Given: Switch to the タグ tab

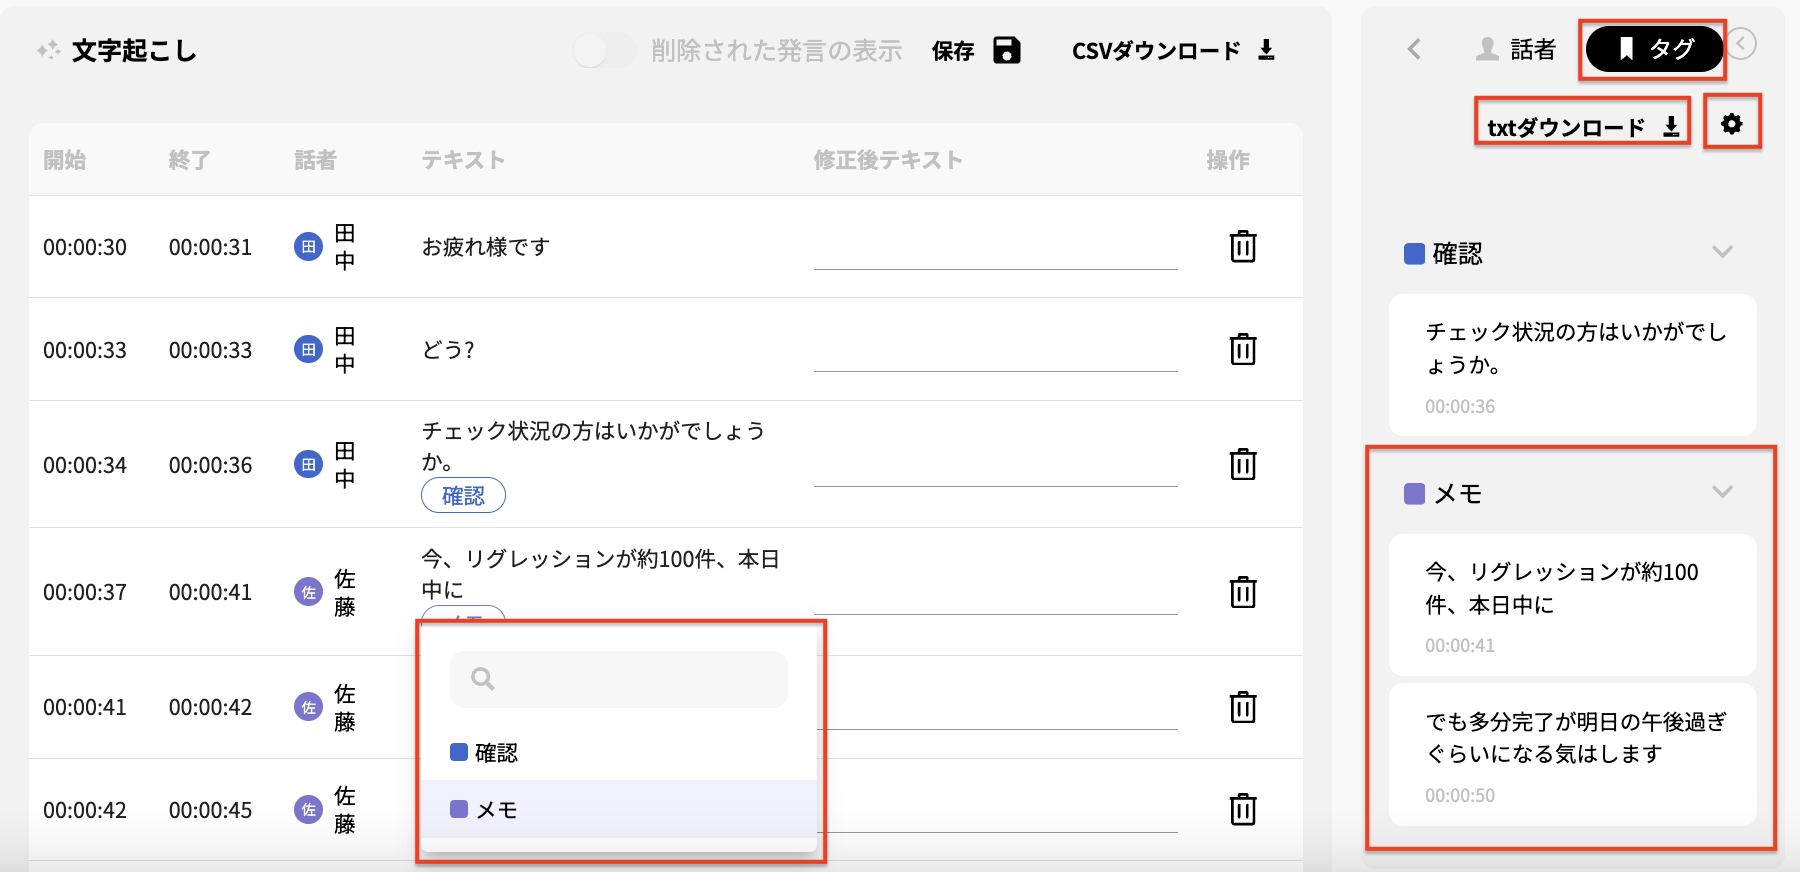Looking at the screenshot, I should click(x=1654, y=48).
